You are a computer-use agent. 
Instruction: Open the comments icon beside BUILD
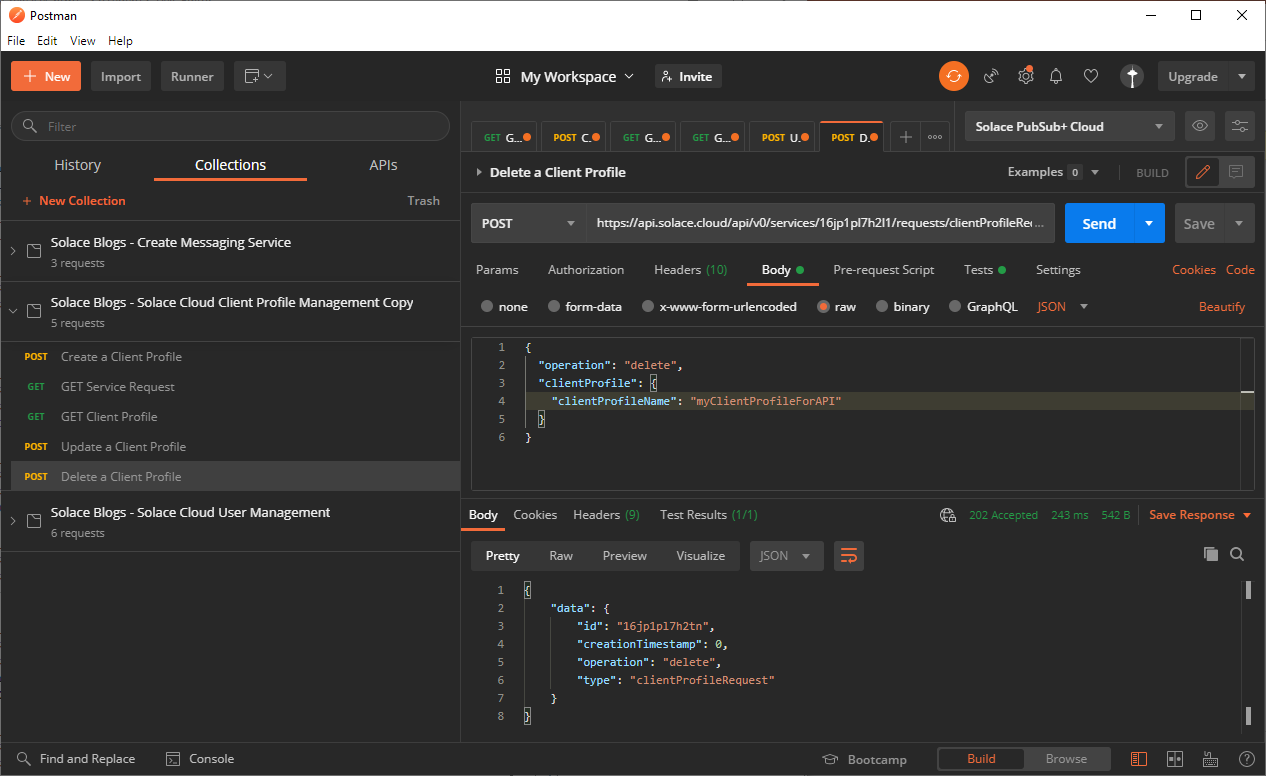tap(1236, 172)
